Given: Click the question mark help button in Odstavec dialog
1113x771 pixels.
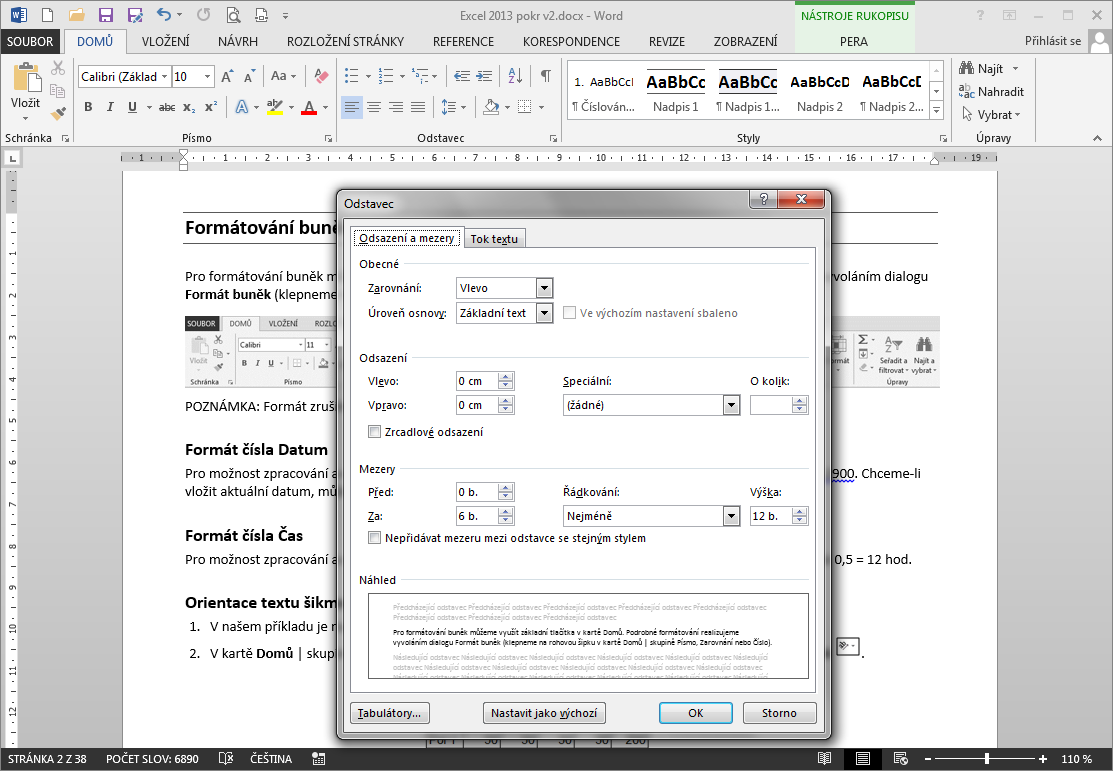Looking at the screenshot, I should 764,199.
